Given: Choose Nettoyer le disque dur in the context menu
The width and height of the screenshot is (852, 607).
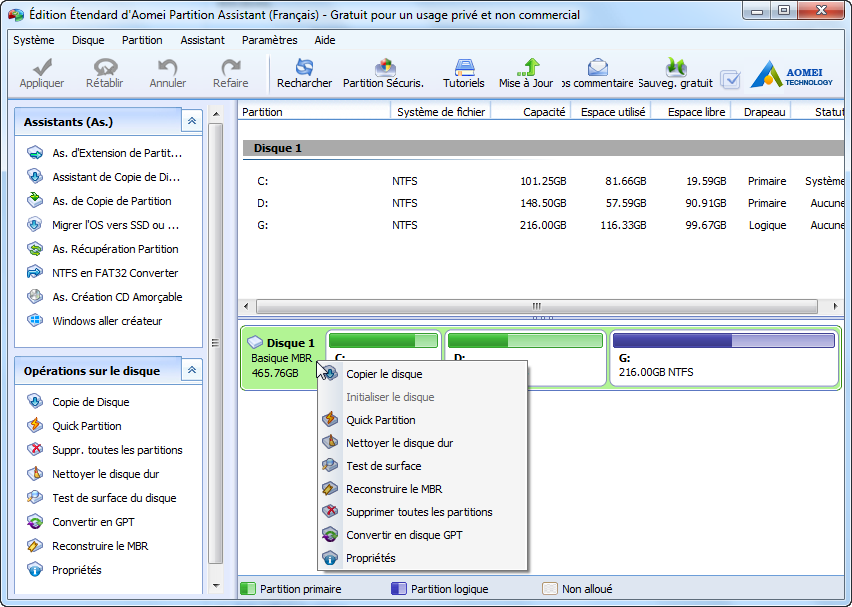Looking at the screenshot, I should 423,443.
